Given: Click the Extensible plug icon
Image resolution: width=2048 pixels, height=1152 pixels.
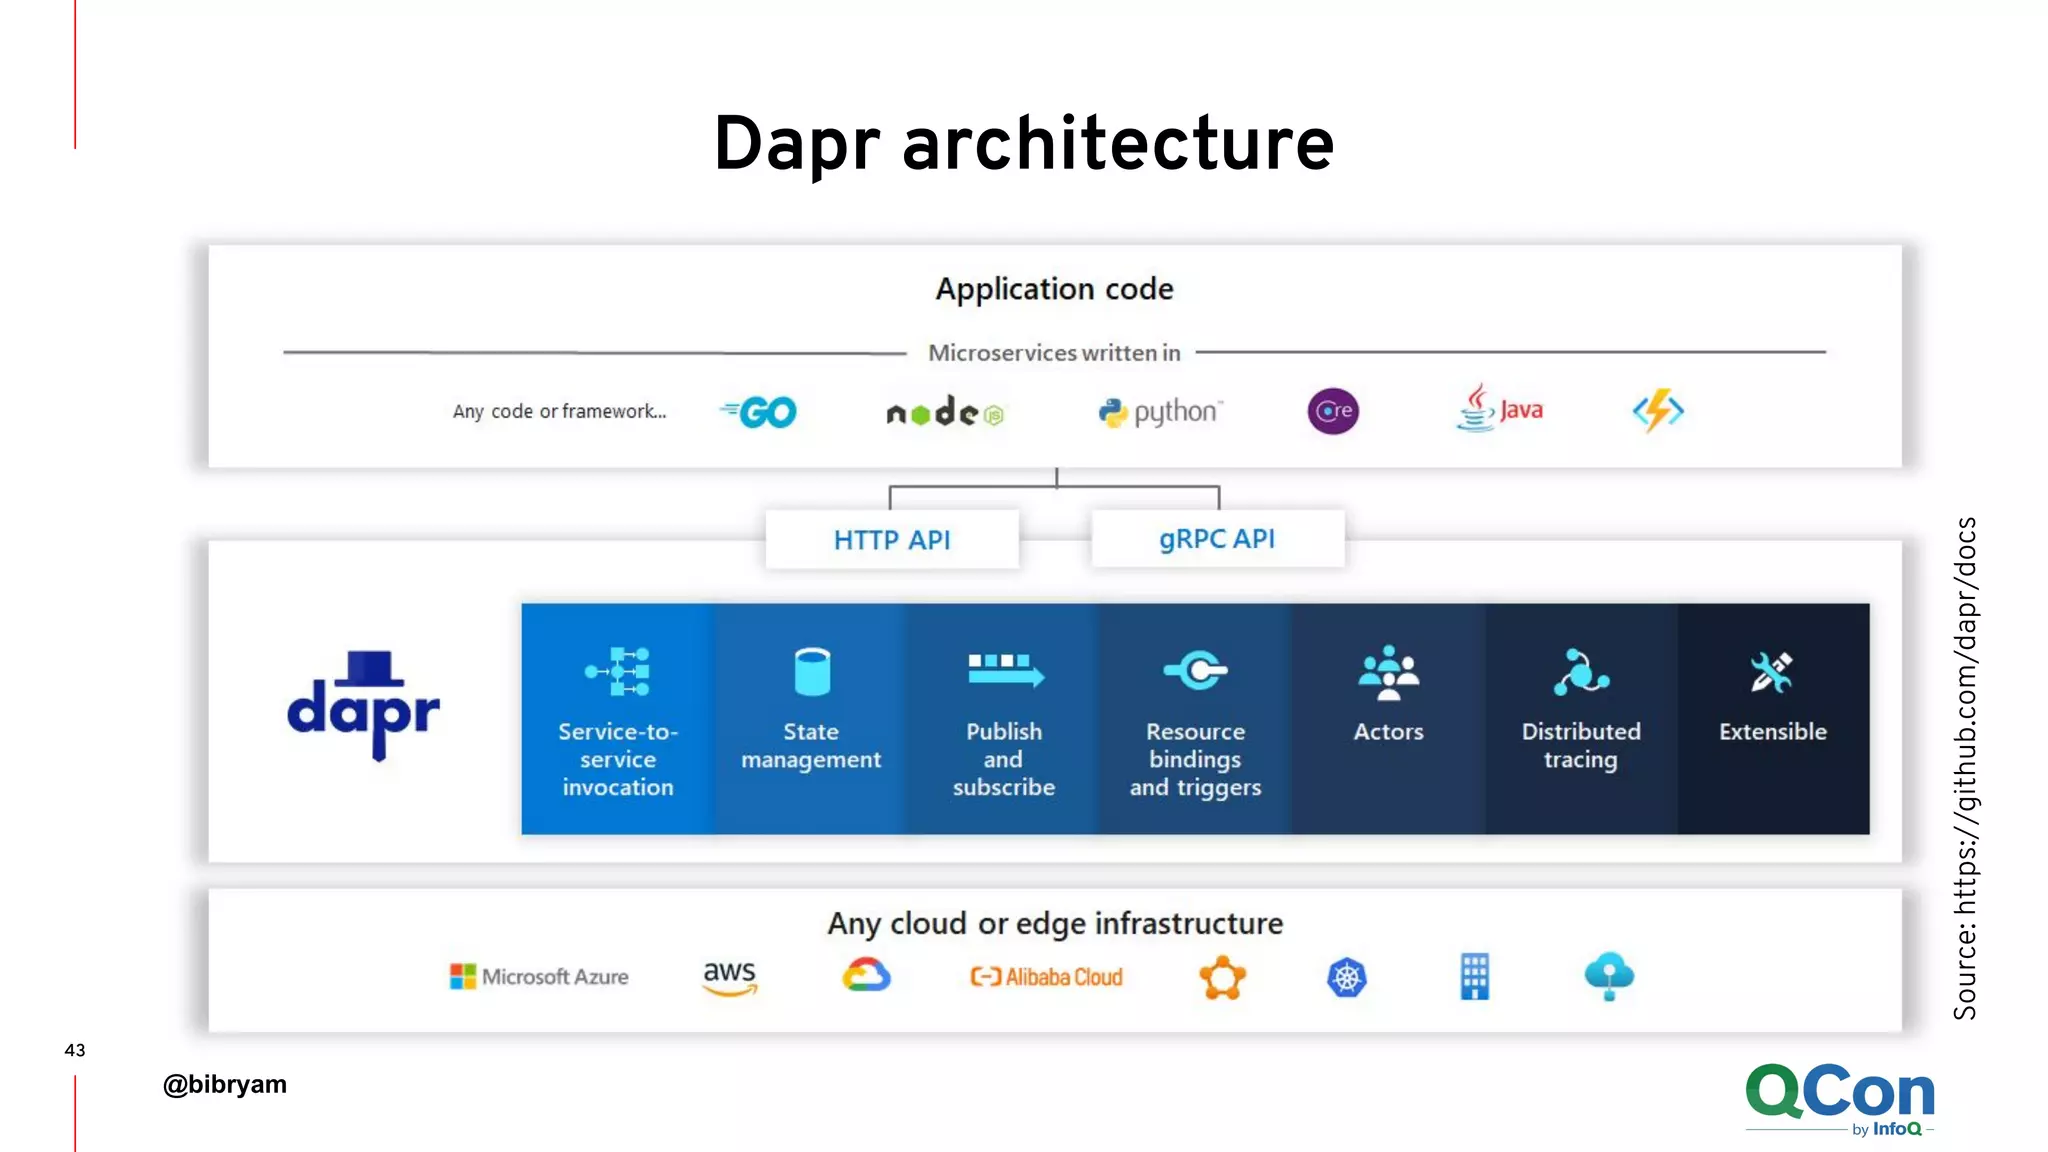Looking at the screenshot, I should click(x=1772, y=672).
